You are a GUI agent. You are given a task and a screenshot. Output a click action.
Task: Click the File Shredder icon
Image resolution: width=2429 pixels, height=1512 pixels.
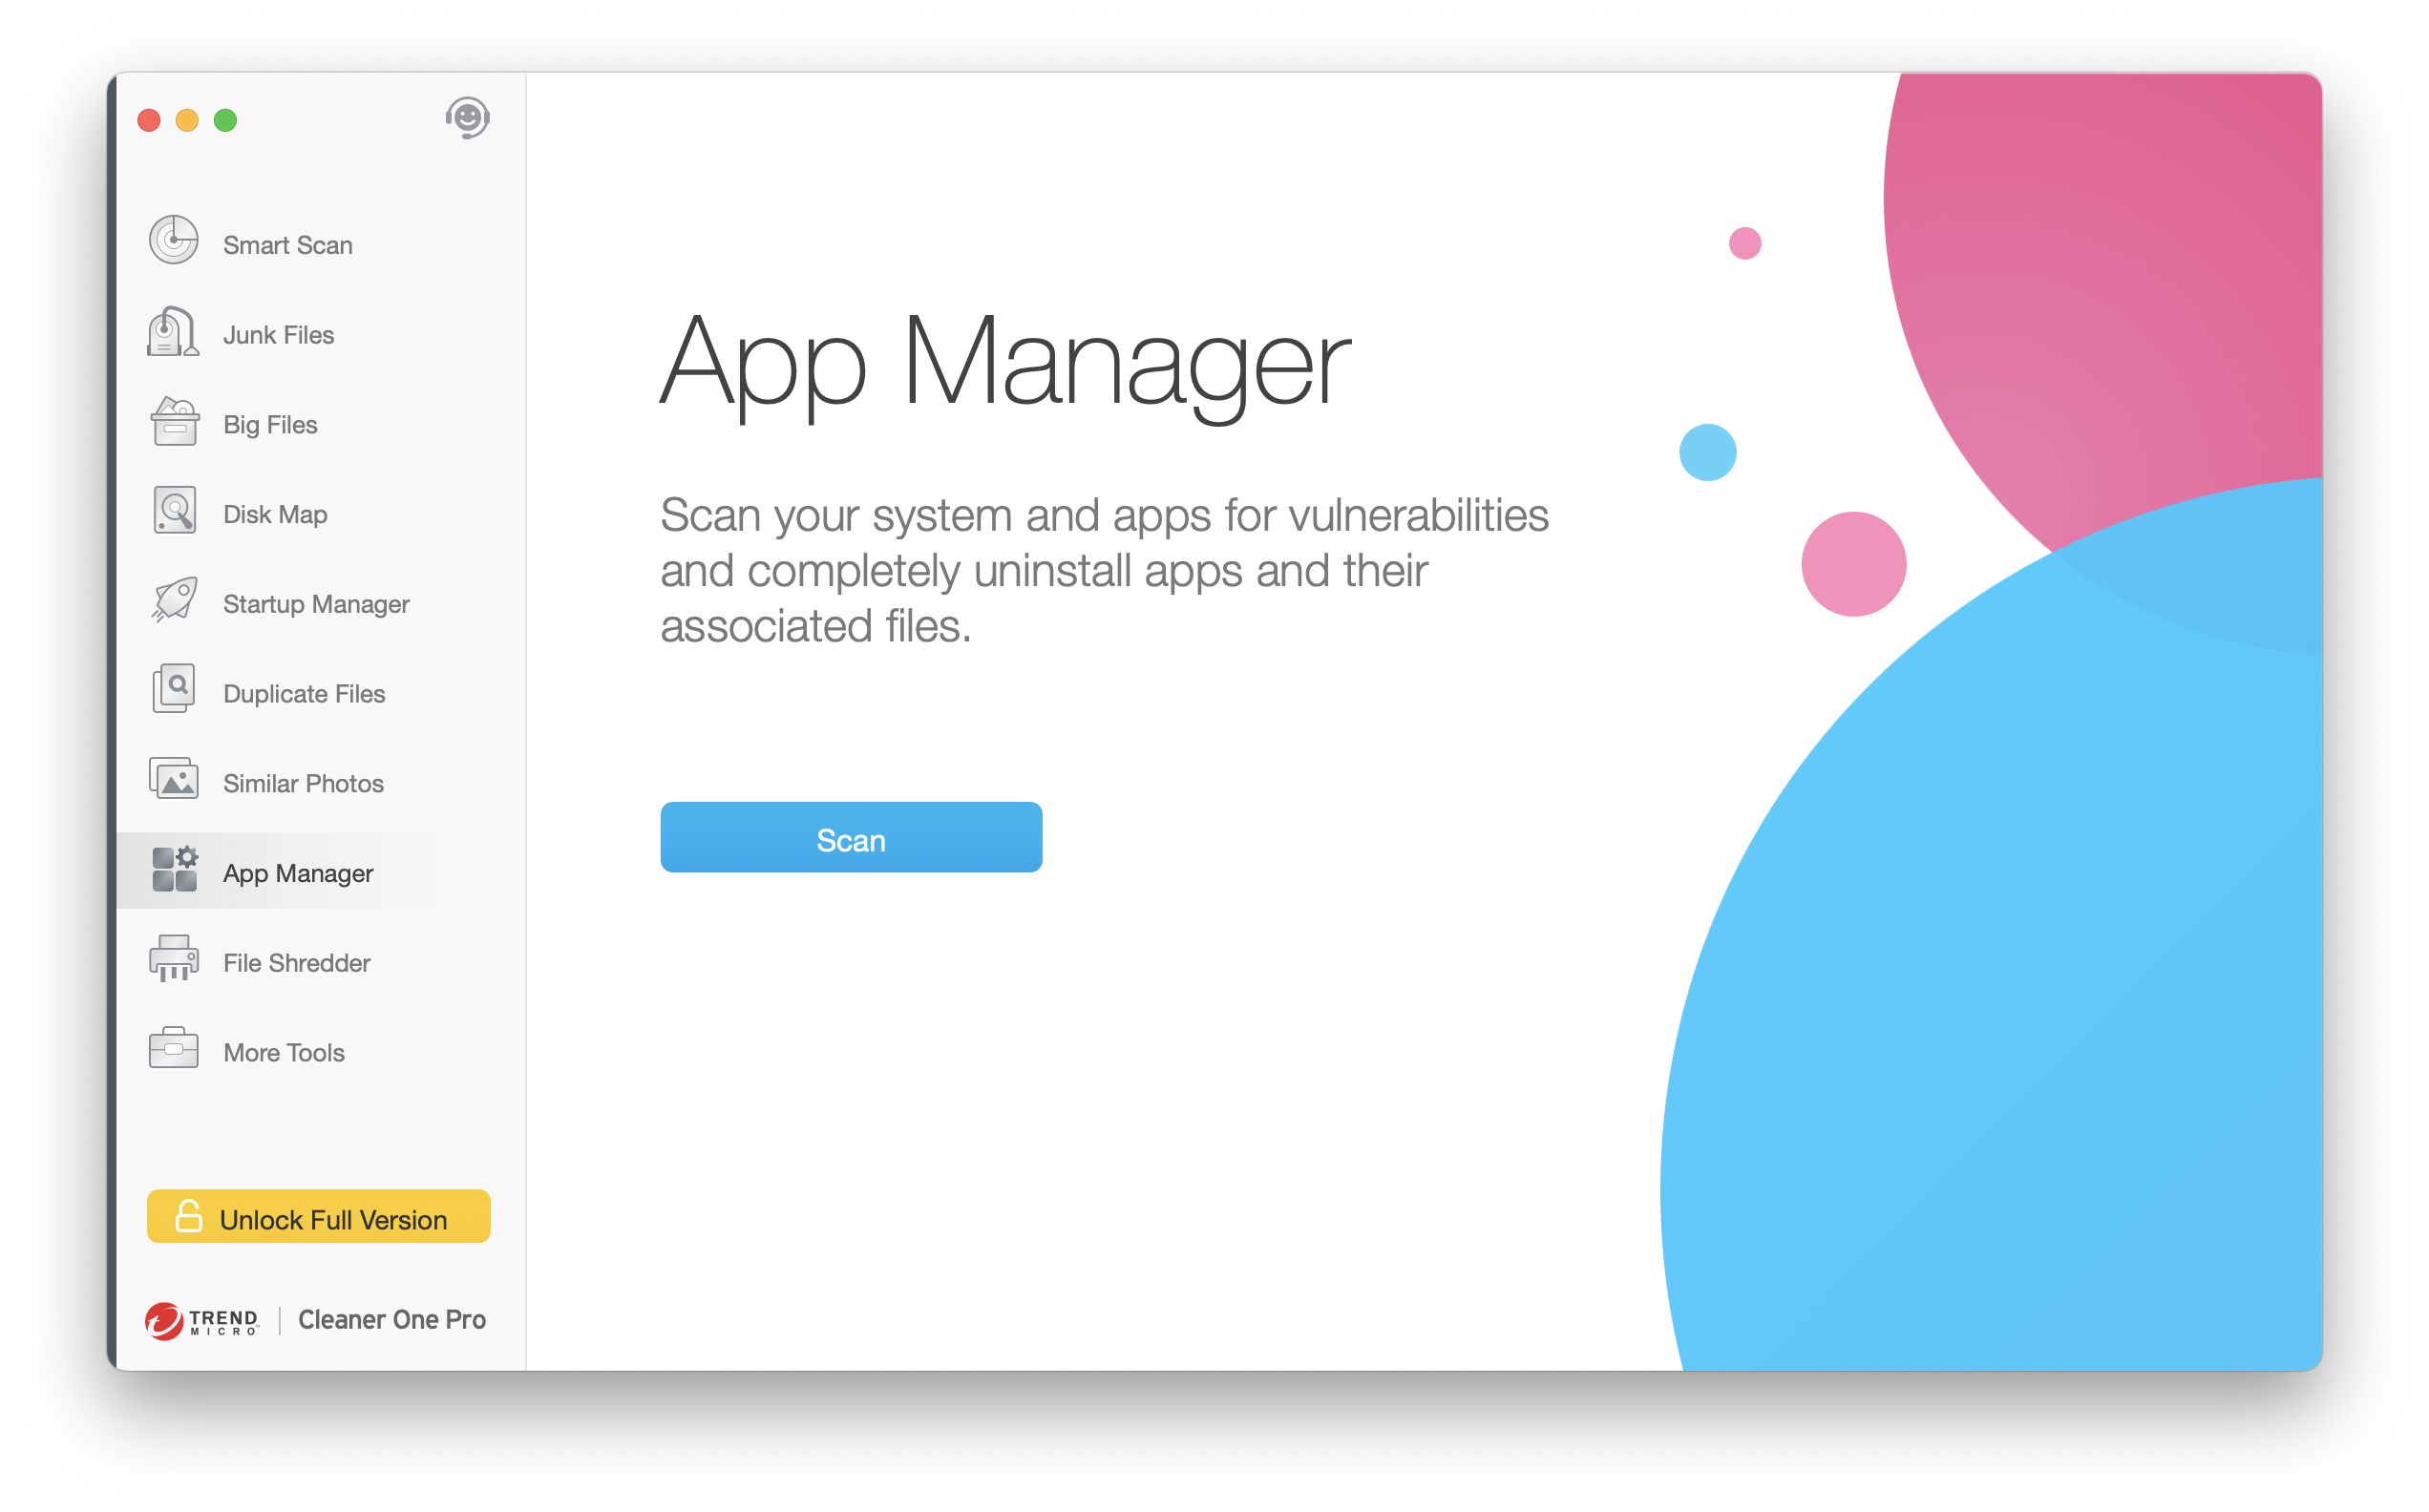174,960
